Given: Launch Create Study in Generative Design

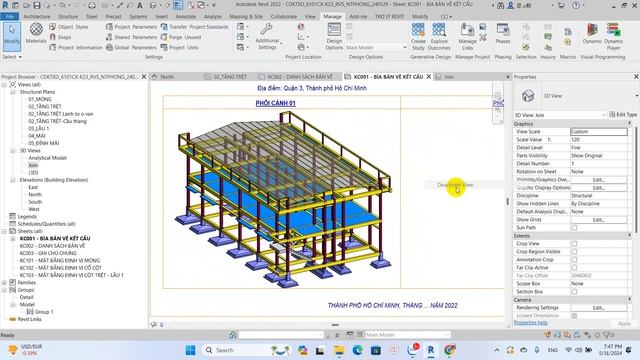Looking at the screenshot, I should pyautogui.click(x=418, y=36).
